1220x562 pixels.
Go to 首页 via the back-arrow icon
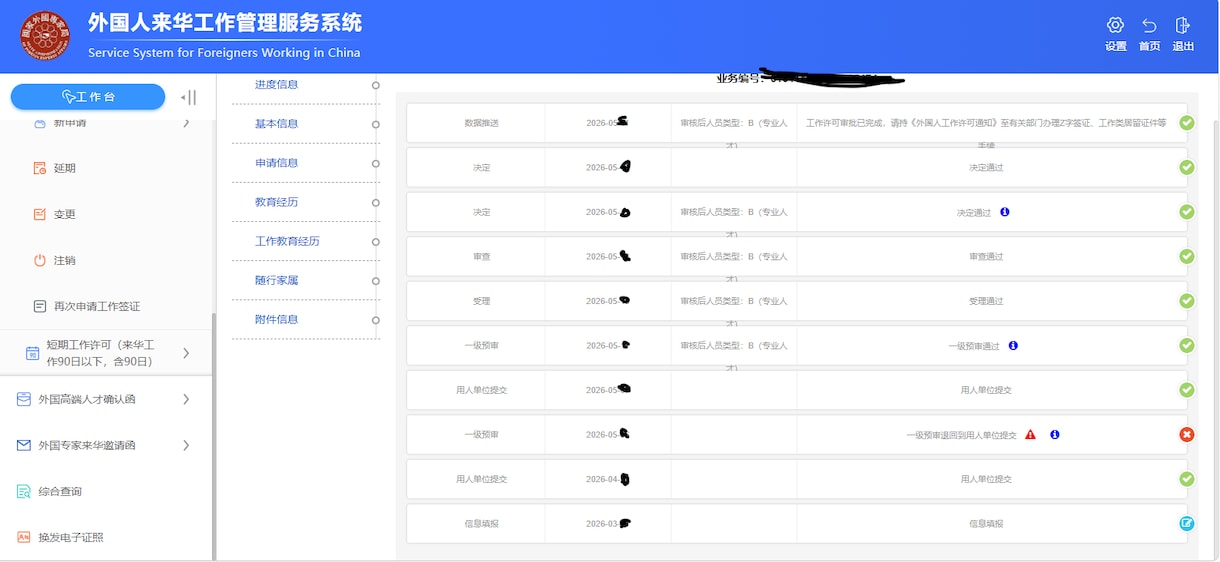click(x=1149, y=25)
